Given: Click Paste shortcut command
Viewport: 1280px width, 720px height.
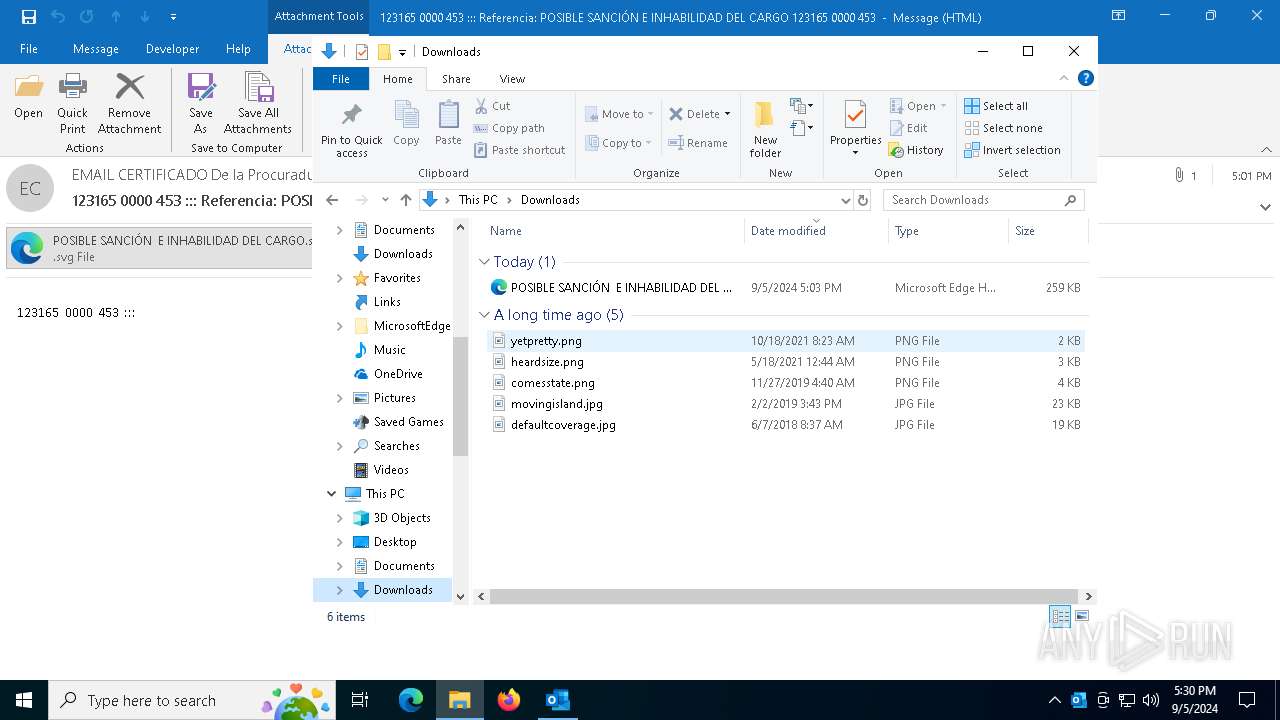Looking at the screenshot, I should 519,150.
